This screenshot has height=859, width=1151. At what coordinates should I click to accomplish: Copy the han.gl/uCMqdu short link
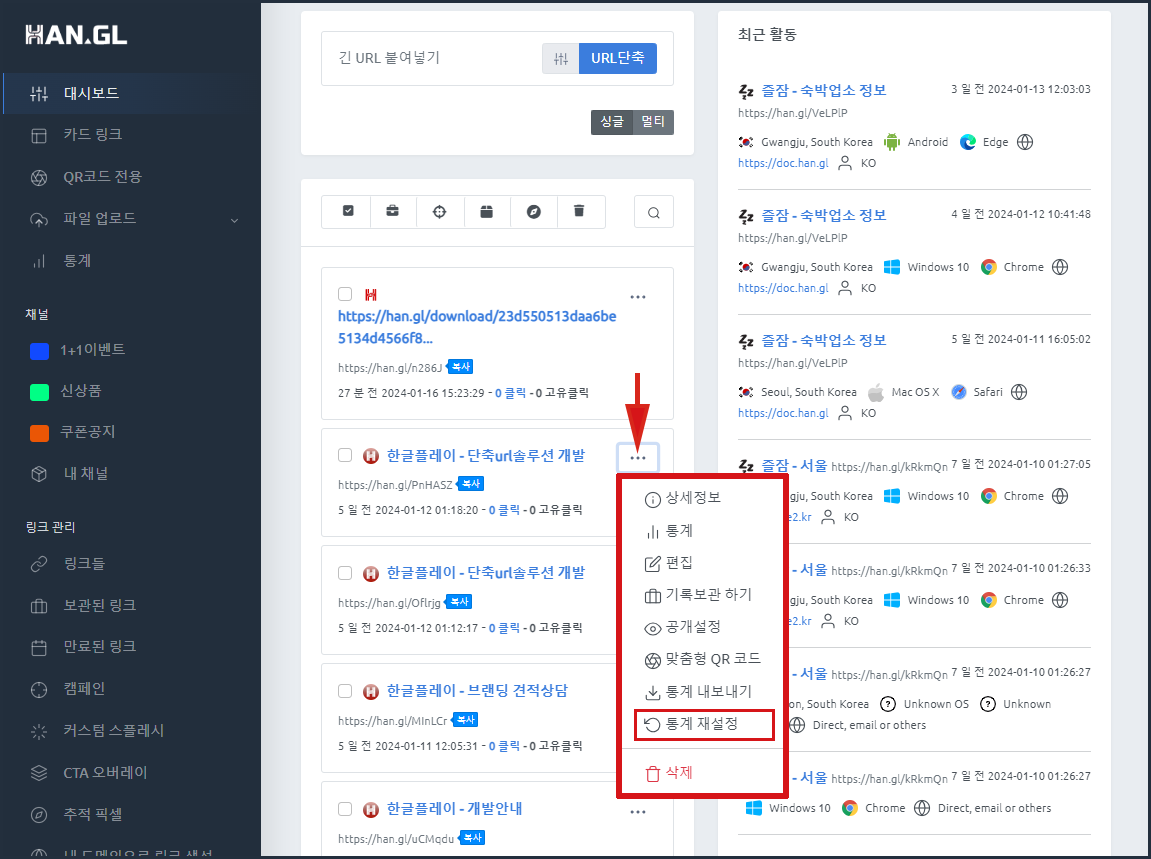point(473,838)
